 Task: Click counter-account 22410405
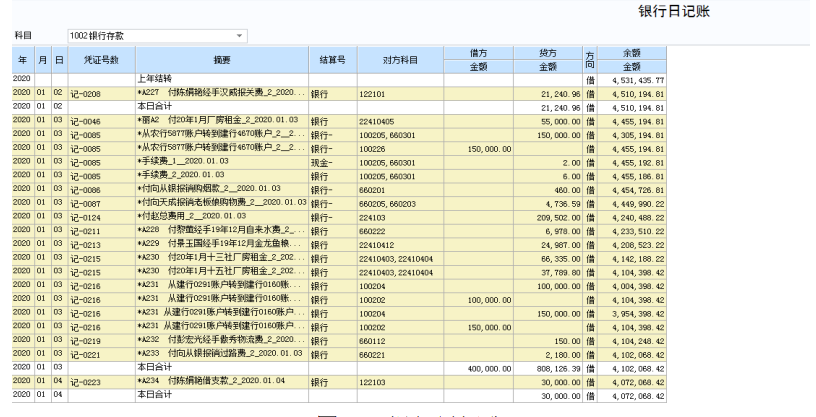(400, 121)
